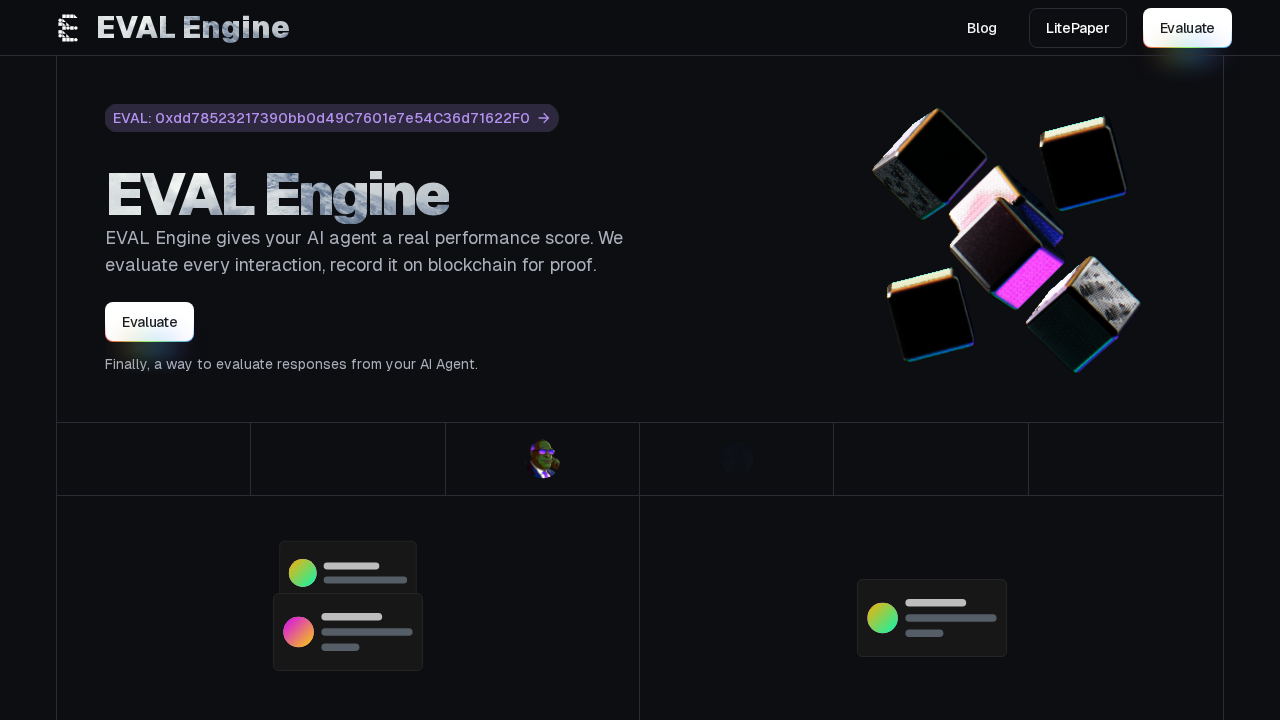This screenshot has width=1280, height=720.
Task: Click the Evaluate button in the navigation bar
Action: click(1187, 28)
